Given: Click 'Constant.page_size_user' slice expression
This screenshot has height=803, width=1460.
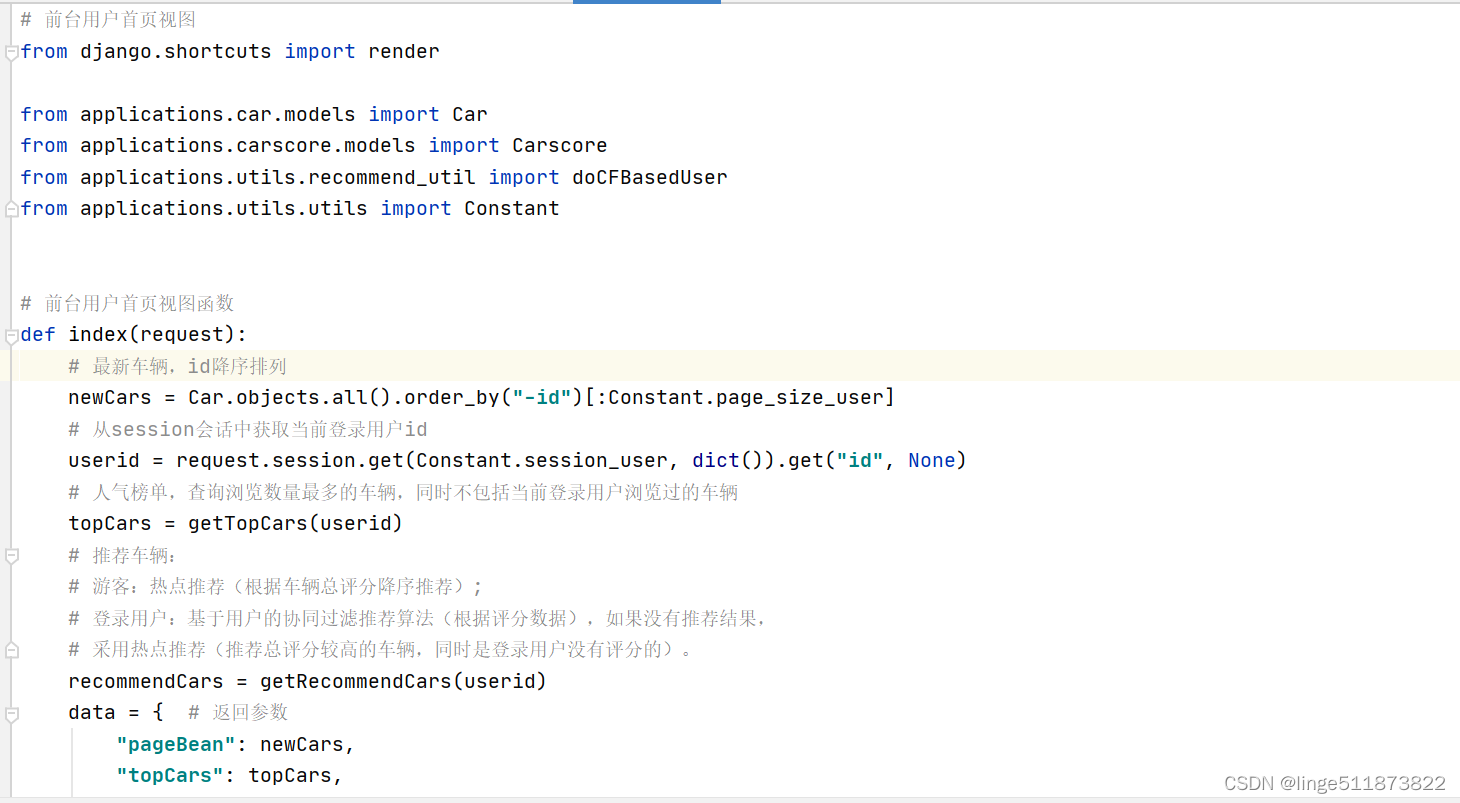Looking at the screenshot, I should pos(746,397).
